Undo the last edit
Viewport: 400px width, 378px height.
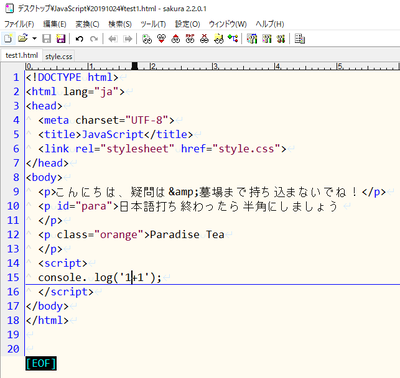[x=79, y=39]
